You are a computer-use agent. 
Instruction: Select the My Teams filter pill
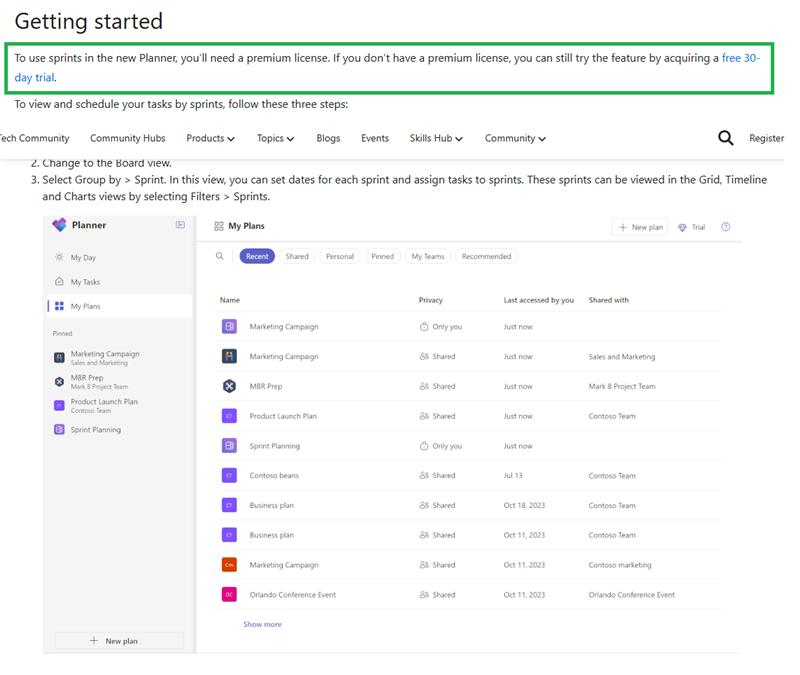point(428,256)
